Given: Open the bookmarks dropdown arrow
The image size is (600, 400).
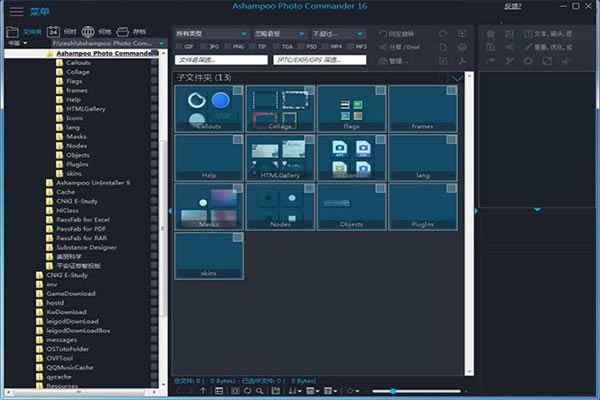Looking at the screenshot, I should 25,43.
